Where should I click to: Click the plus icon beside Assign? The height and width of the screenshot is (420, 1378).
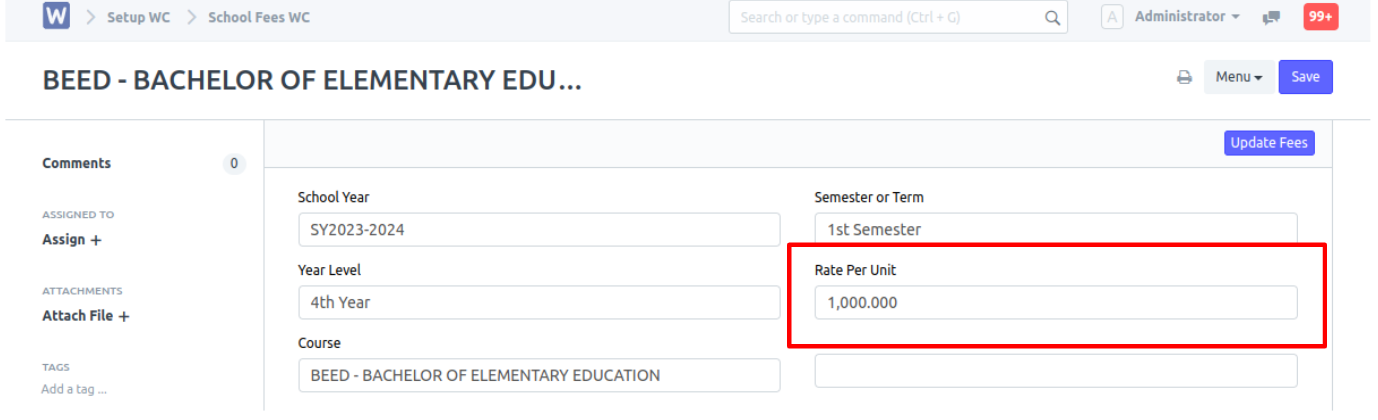[x=96, y=240]
